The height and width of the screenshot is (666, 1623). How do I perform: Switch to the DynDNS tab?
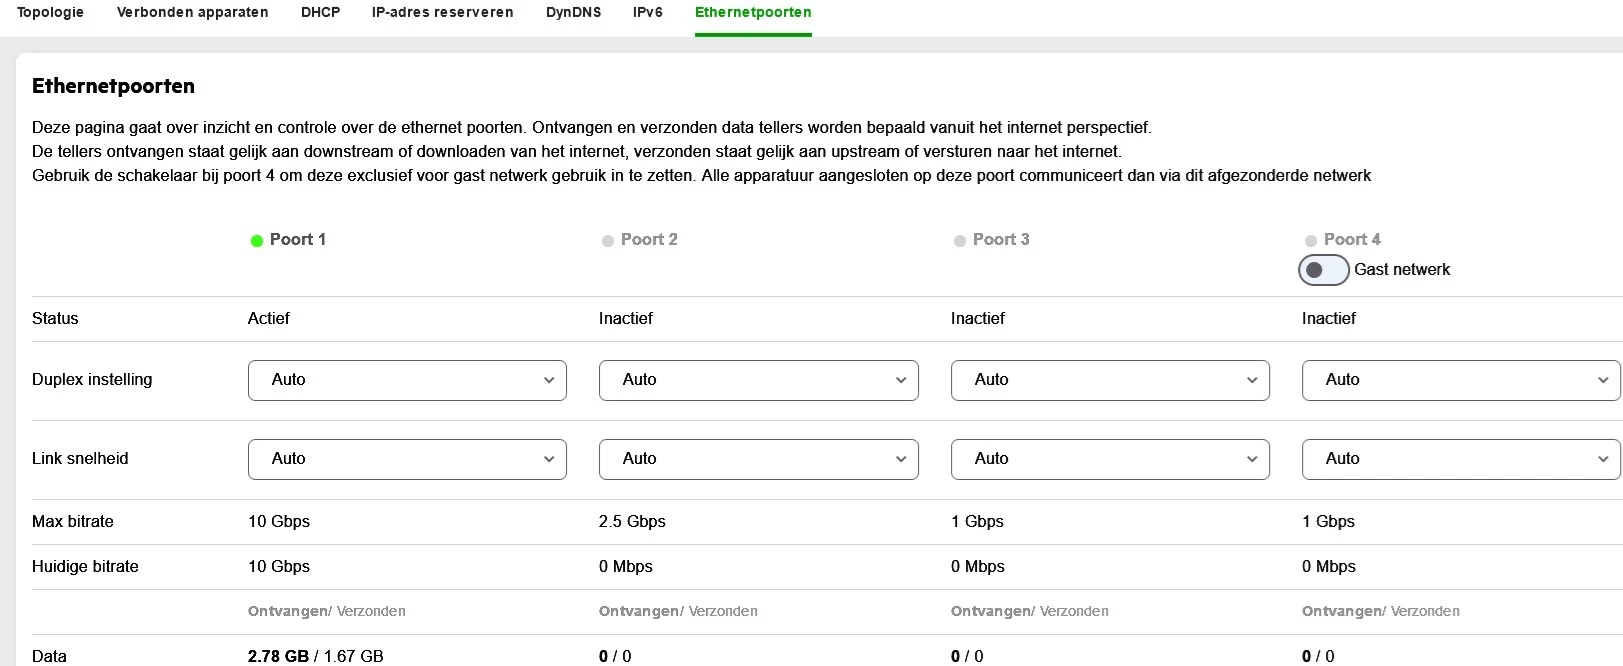coord(573,13)
